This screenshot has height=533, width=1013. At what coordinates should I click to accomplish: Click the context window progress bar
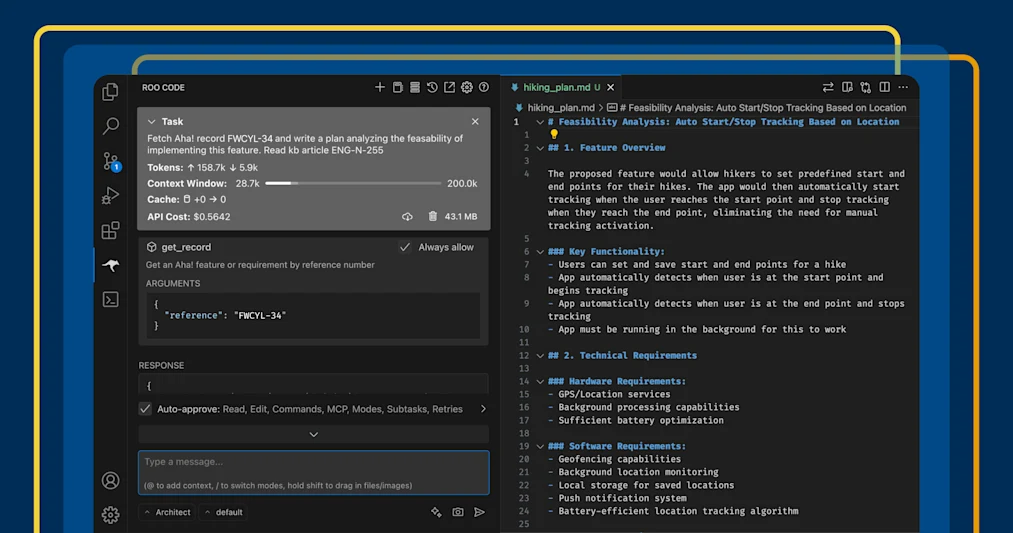353,183
